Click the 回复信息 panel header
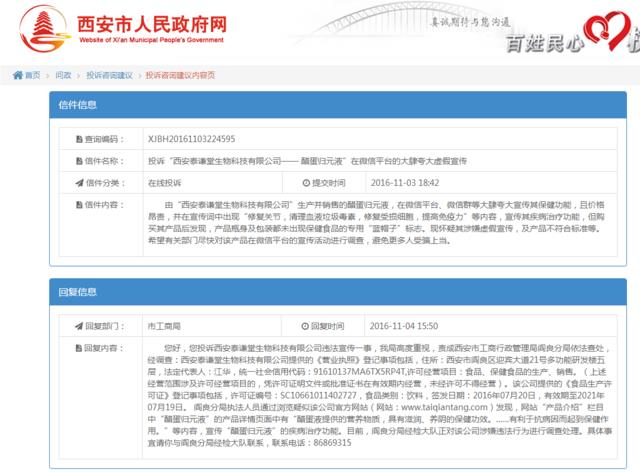The height and width of the screenshot is (473, 640). coord(338,292)
